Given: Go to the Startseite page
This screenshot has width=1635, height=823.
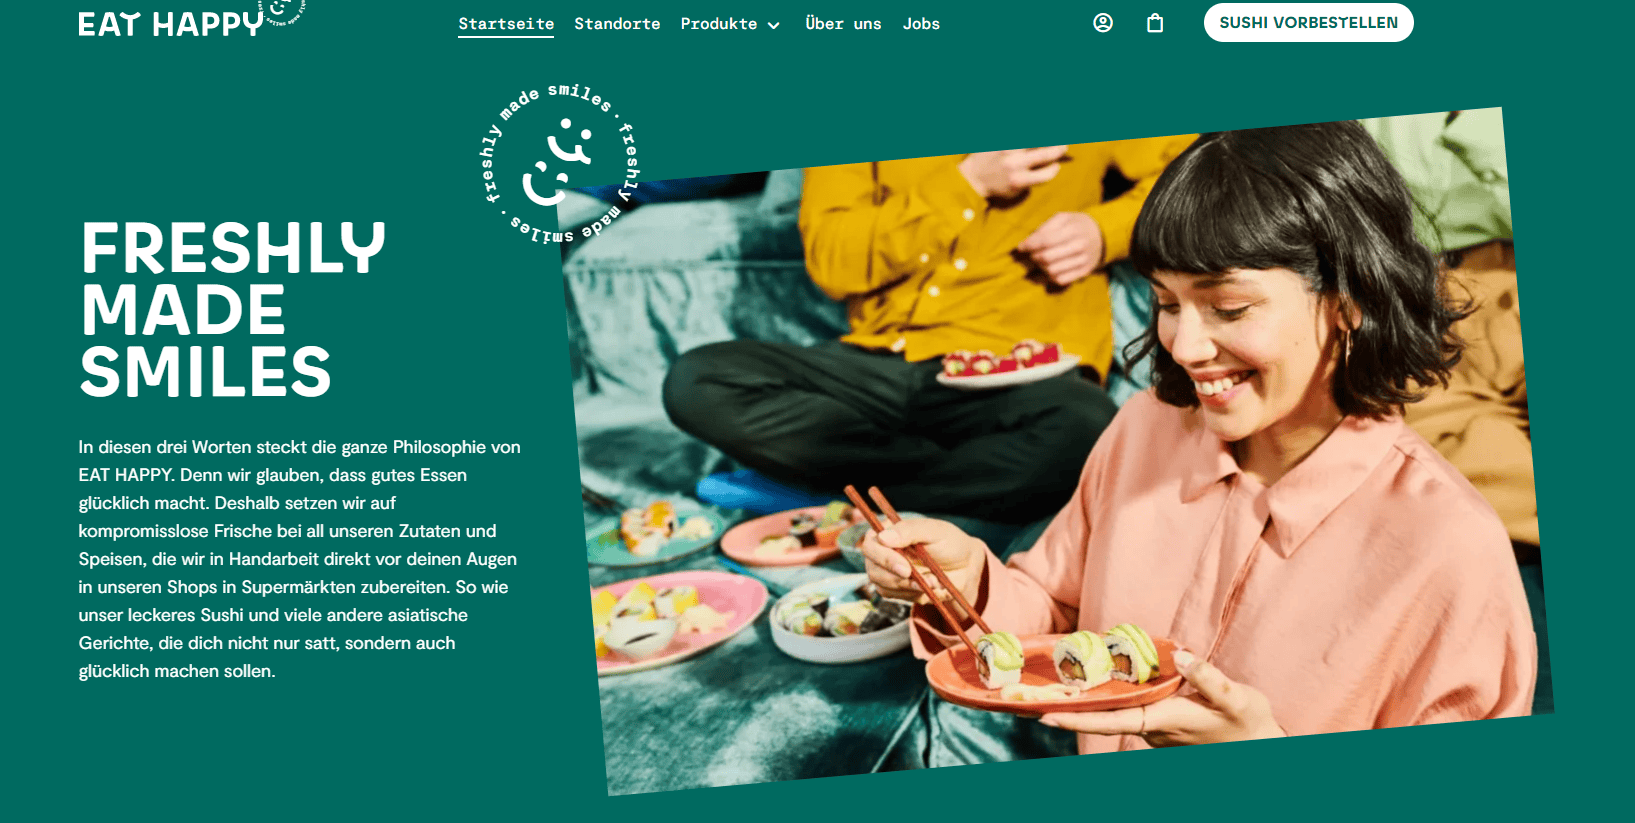Looking at the screenshot, I should [x=506, y=23].
